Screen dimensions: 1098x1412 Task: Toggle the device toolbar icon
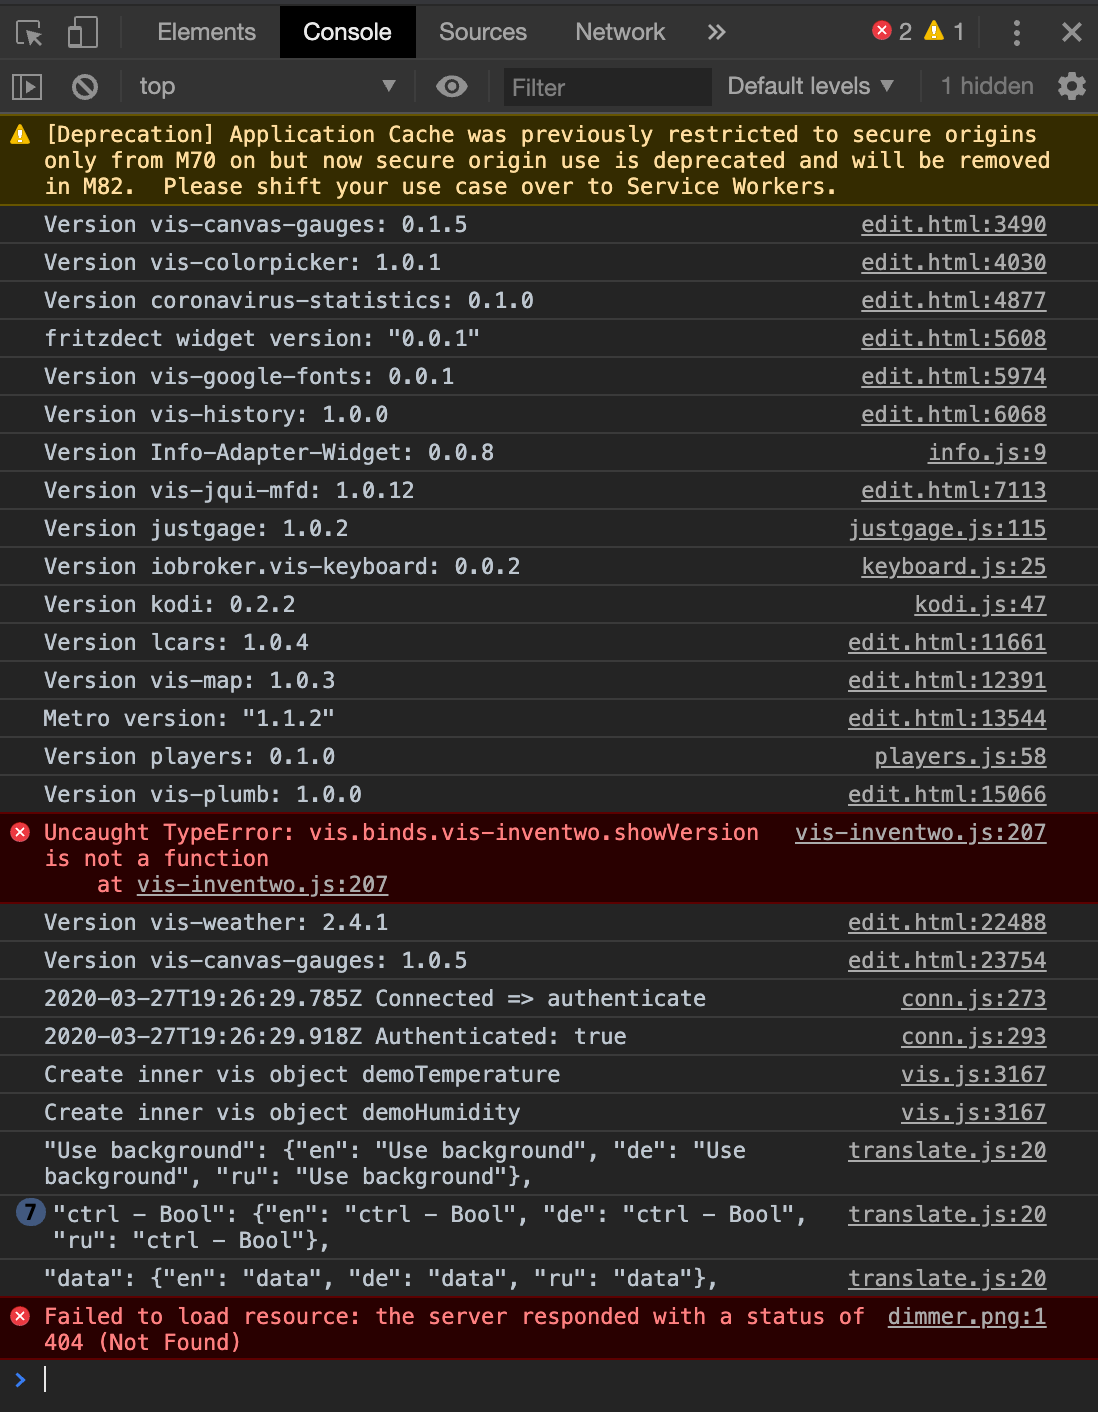(x=82, y=33)
